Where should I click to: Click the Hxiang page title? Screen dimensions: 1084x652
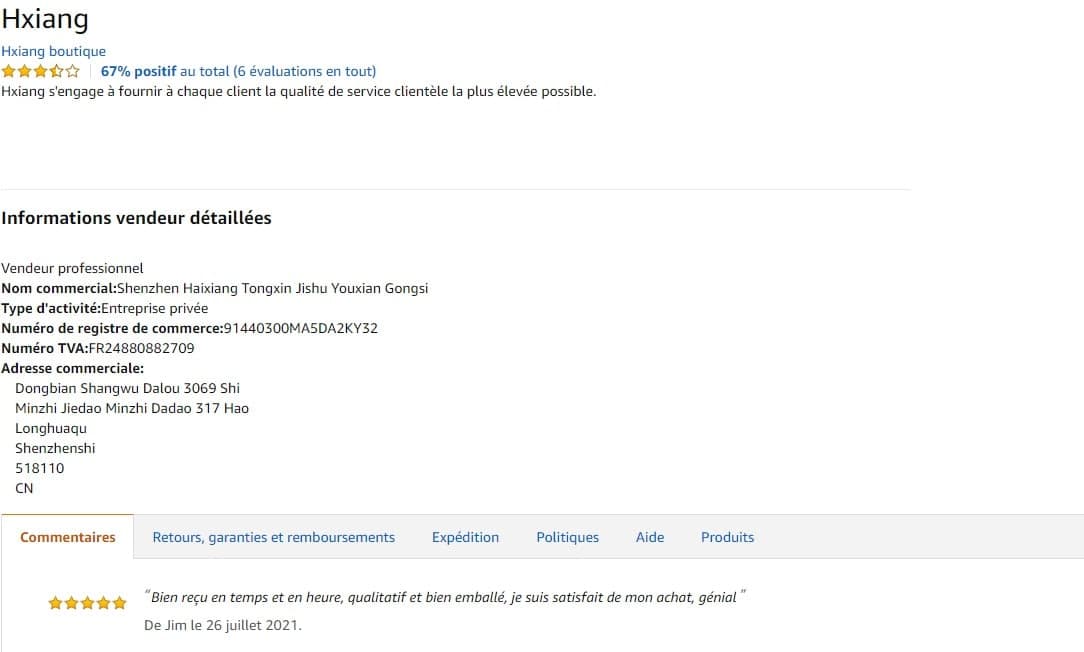45,19
